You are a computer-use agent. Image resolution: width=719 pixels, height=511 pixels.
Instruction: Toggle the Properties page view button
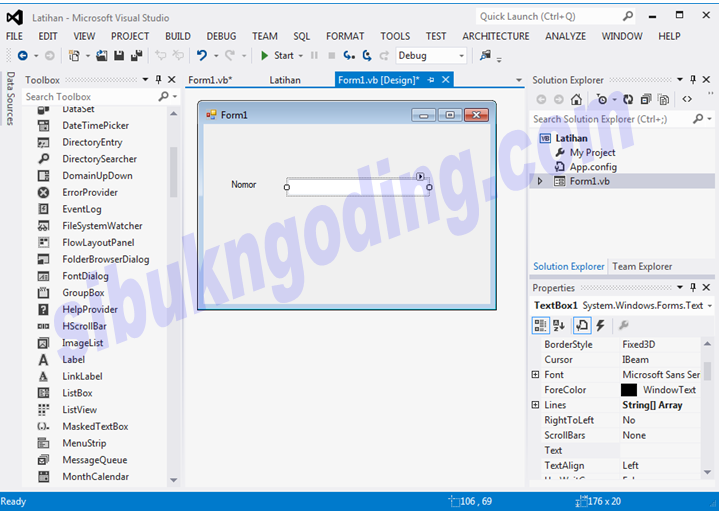coord(581,326)
